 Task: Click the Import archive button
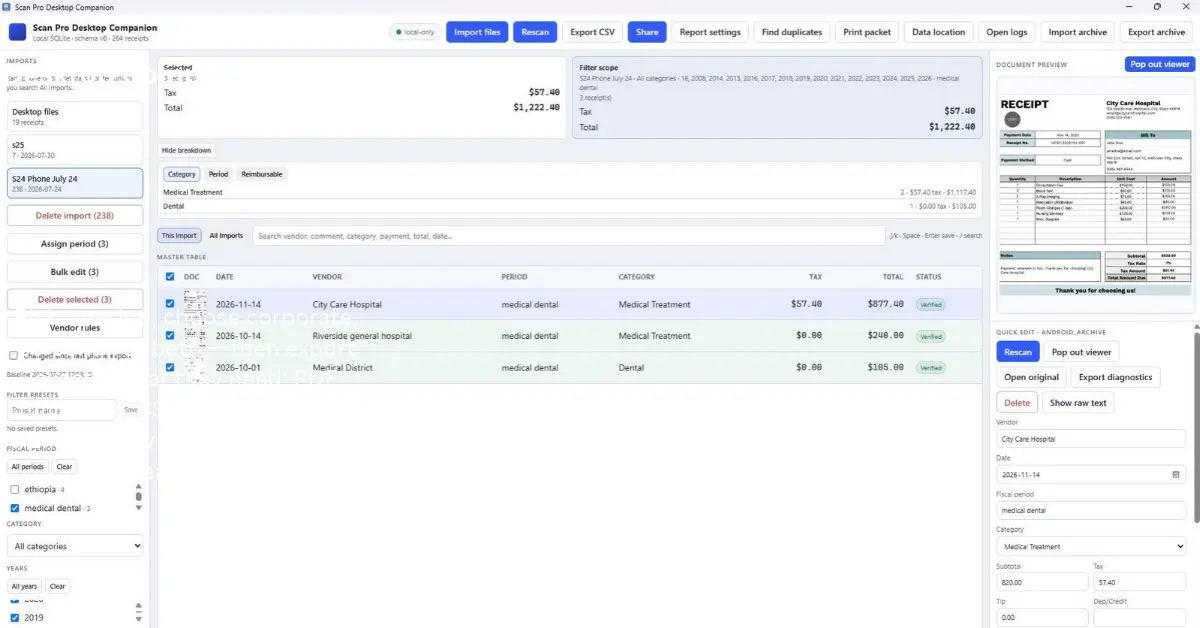(x=1077, y=32)
